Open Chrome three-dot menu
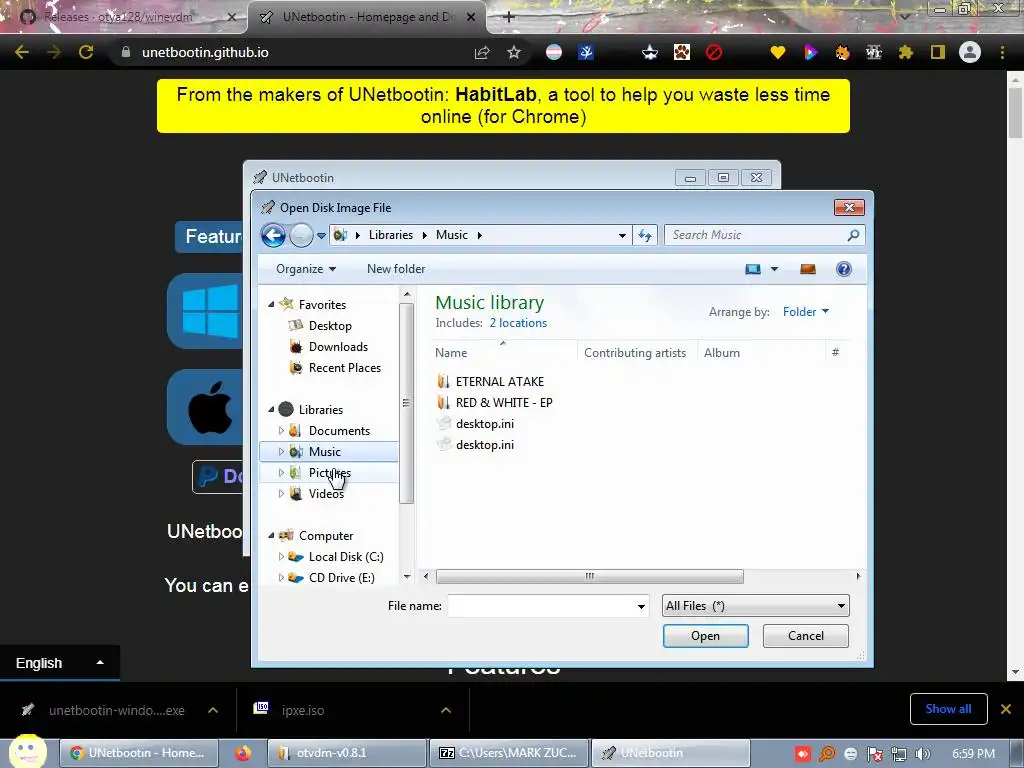1024x768 pixels. (1002, 52)
